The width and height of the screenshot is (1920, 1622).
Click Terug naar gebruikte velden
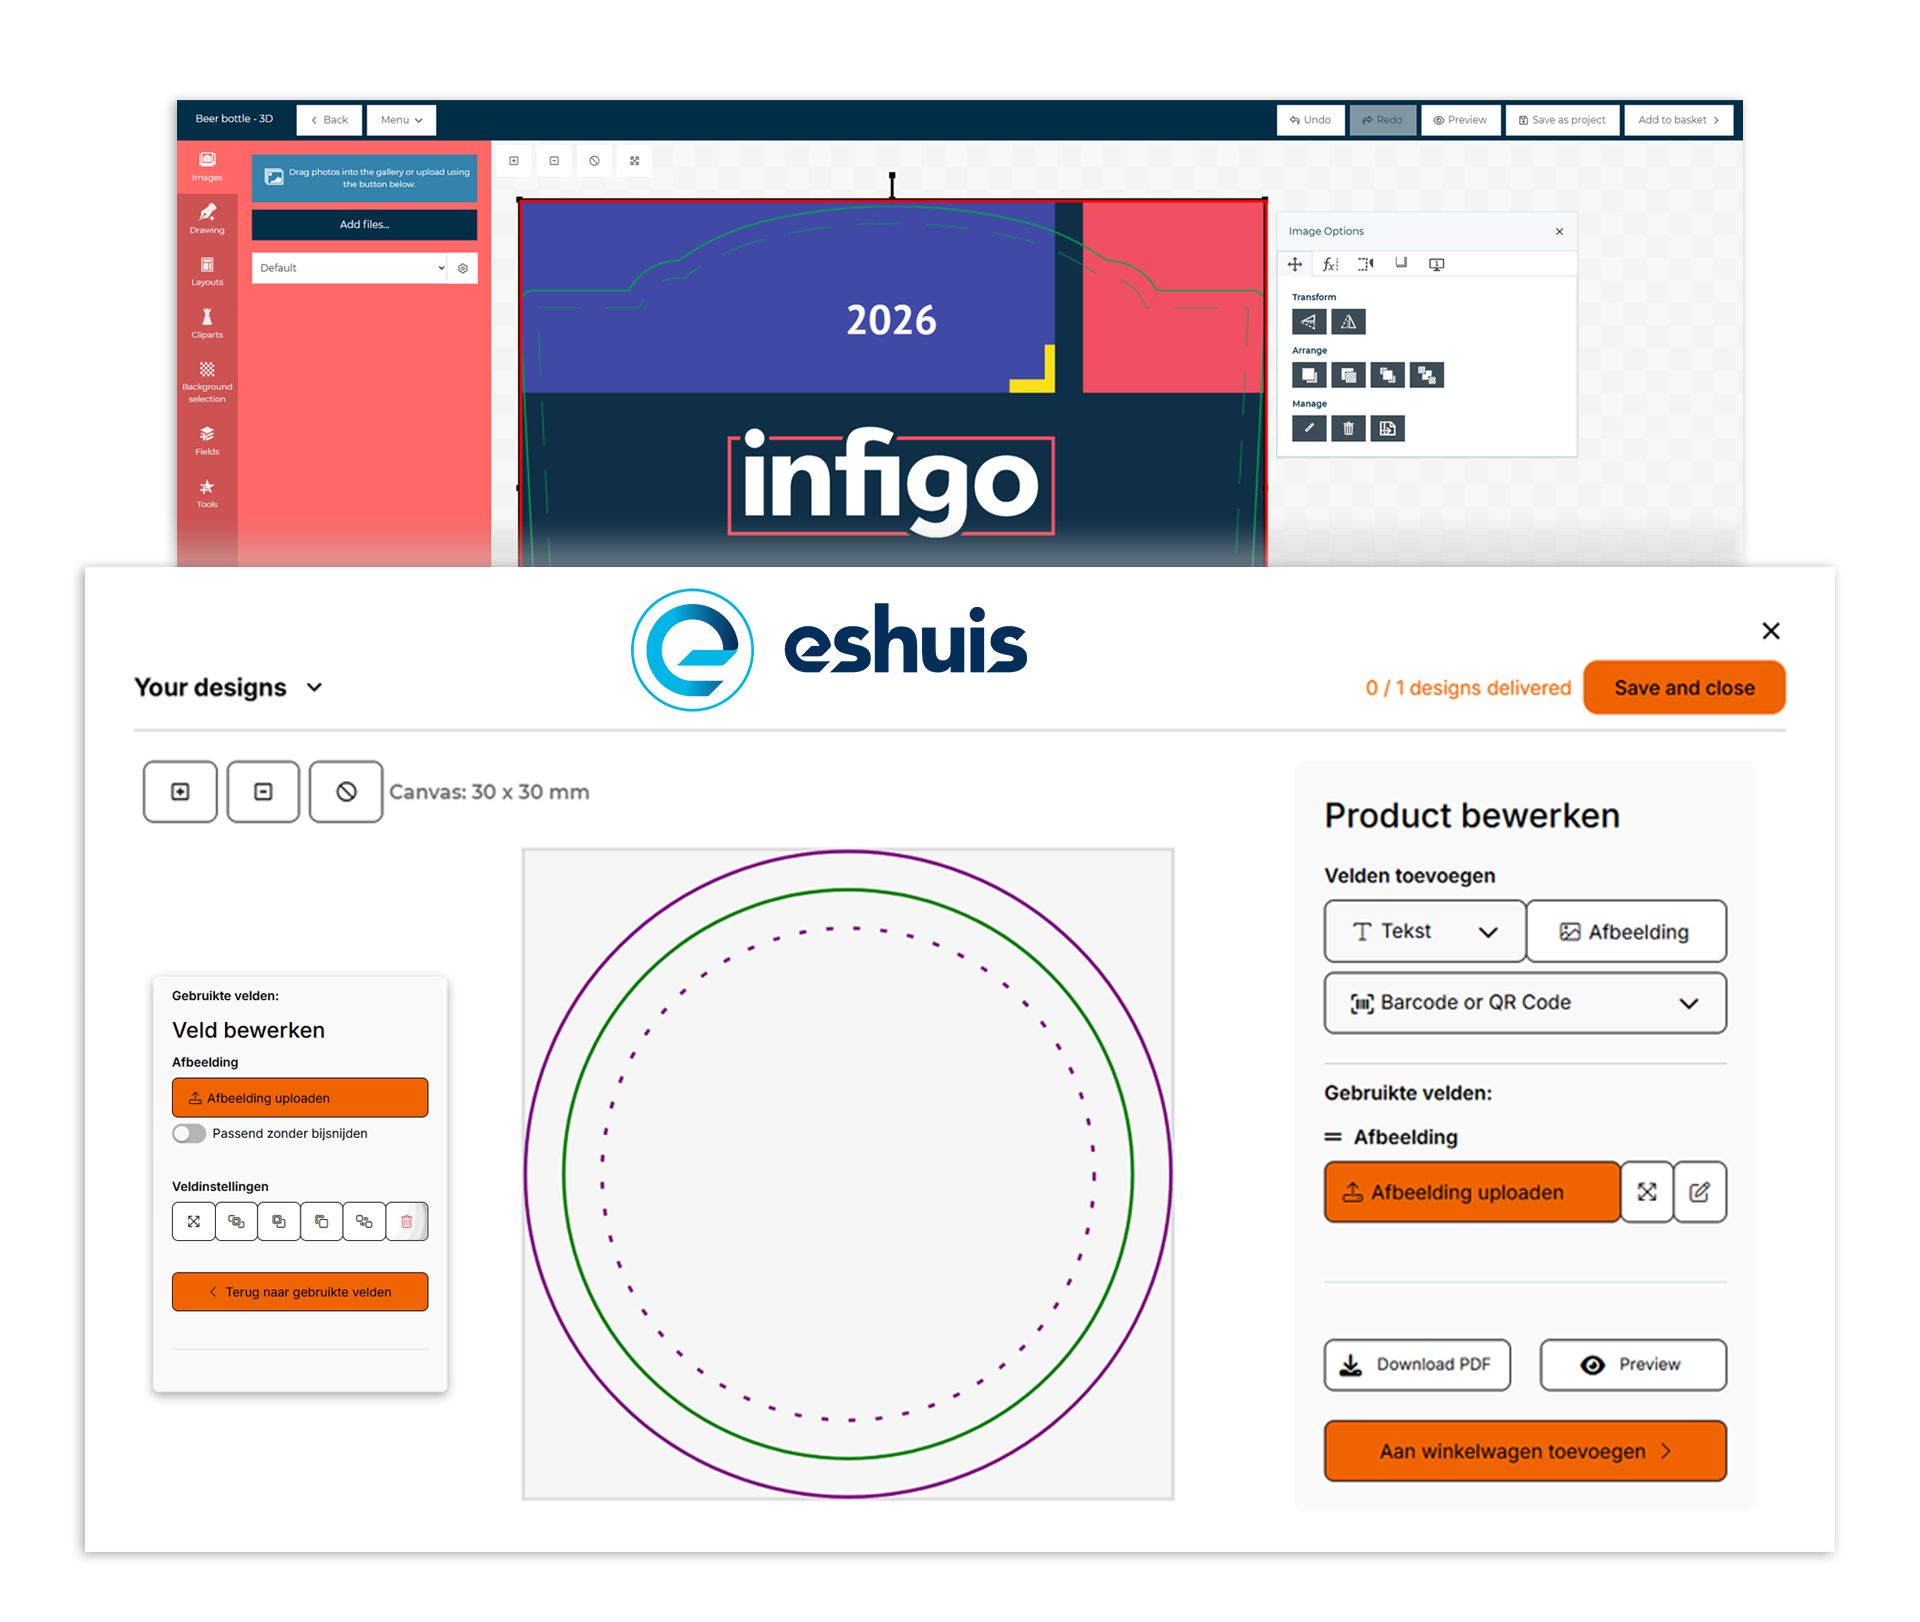point(300,1292)
